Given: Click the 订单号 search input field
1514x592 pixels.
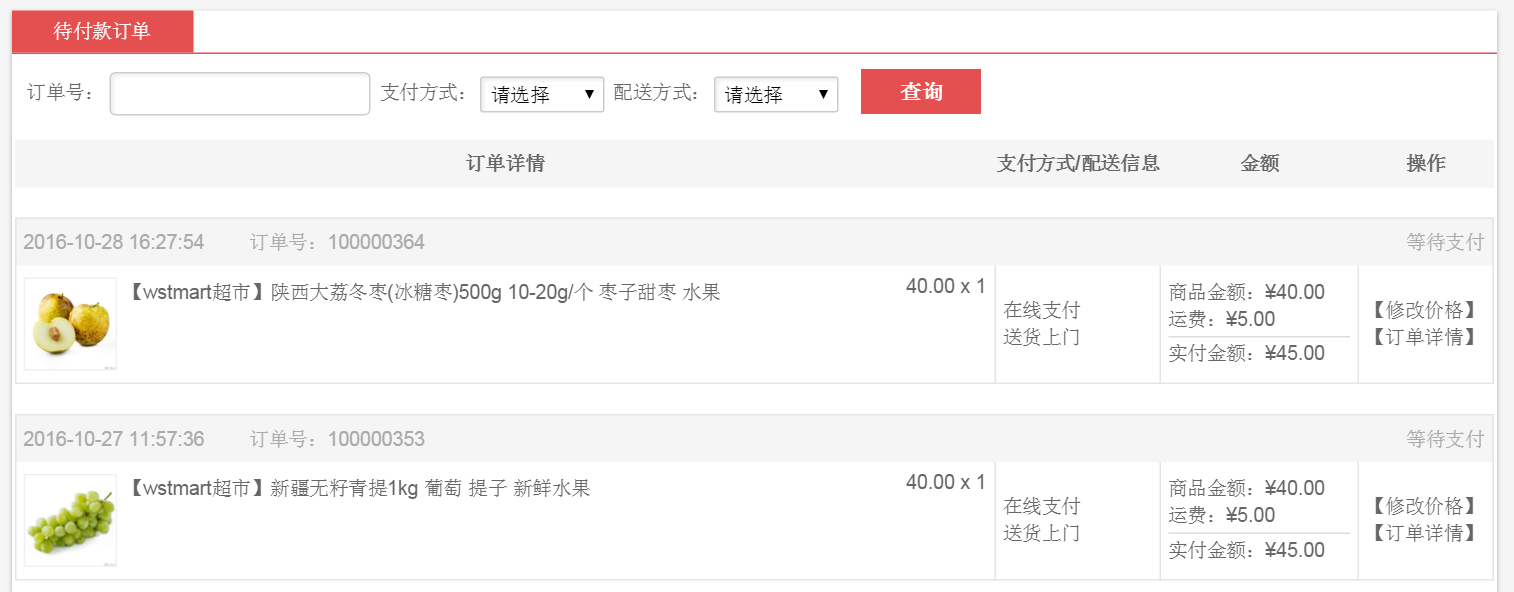Looking at the screenshot, I should 240,94.
